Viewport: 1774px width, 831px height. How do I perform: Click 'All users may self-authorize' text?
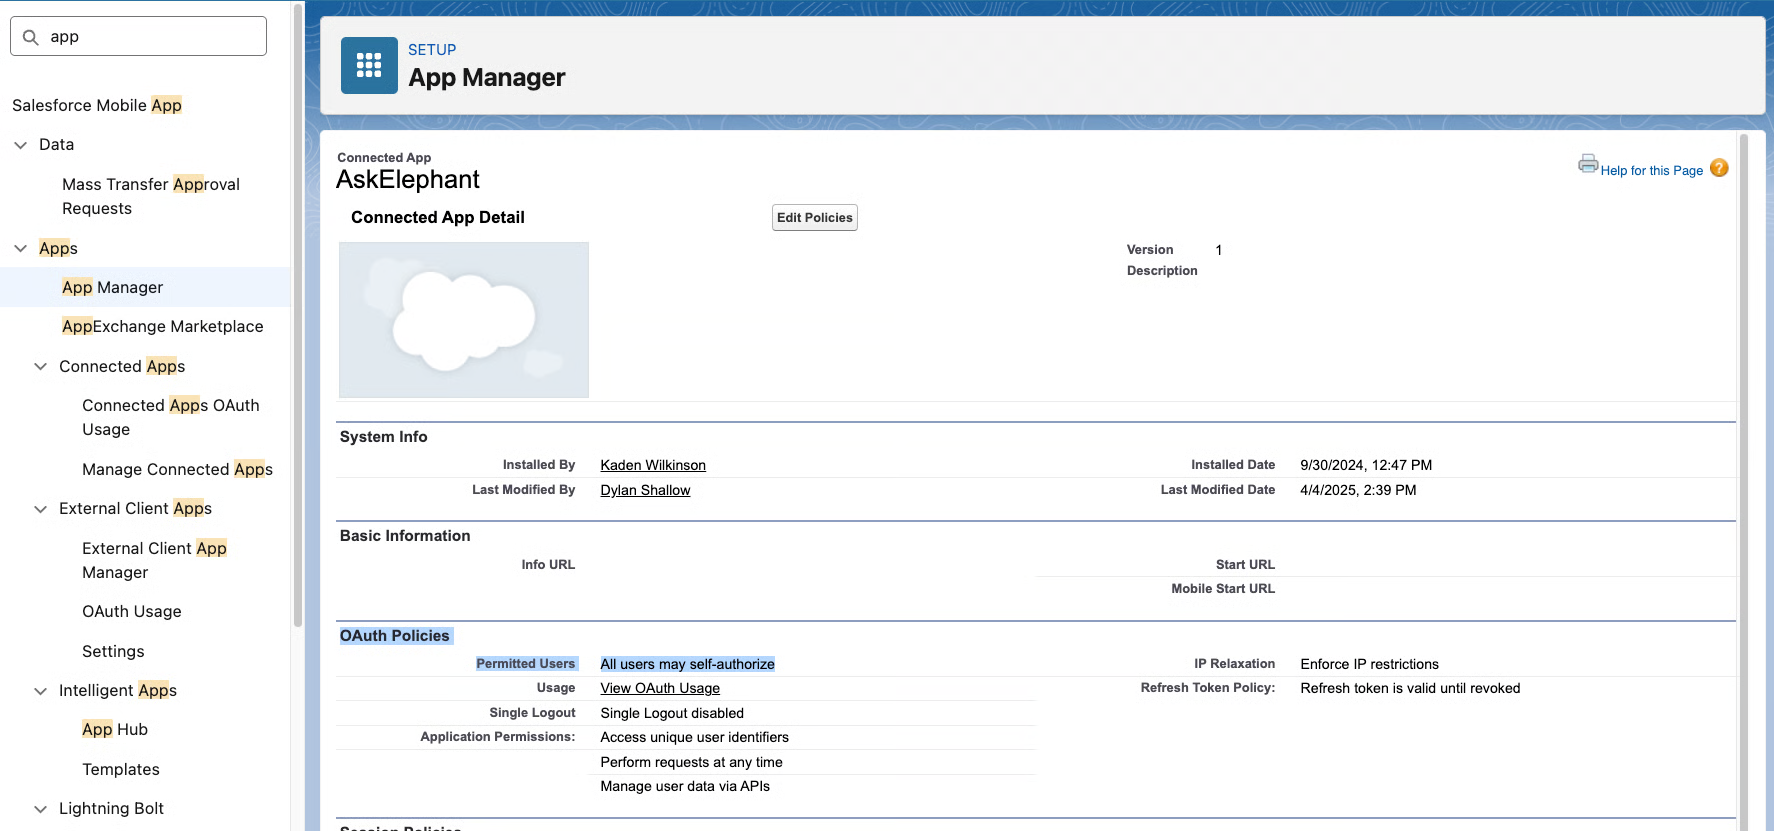687,664
